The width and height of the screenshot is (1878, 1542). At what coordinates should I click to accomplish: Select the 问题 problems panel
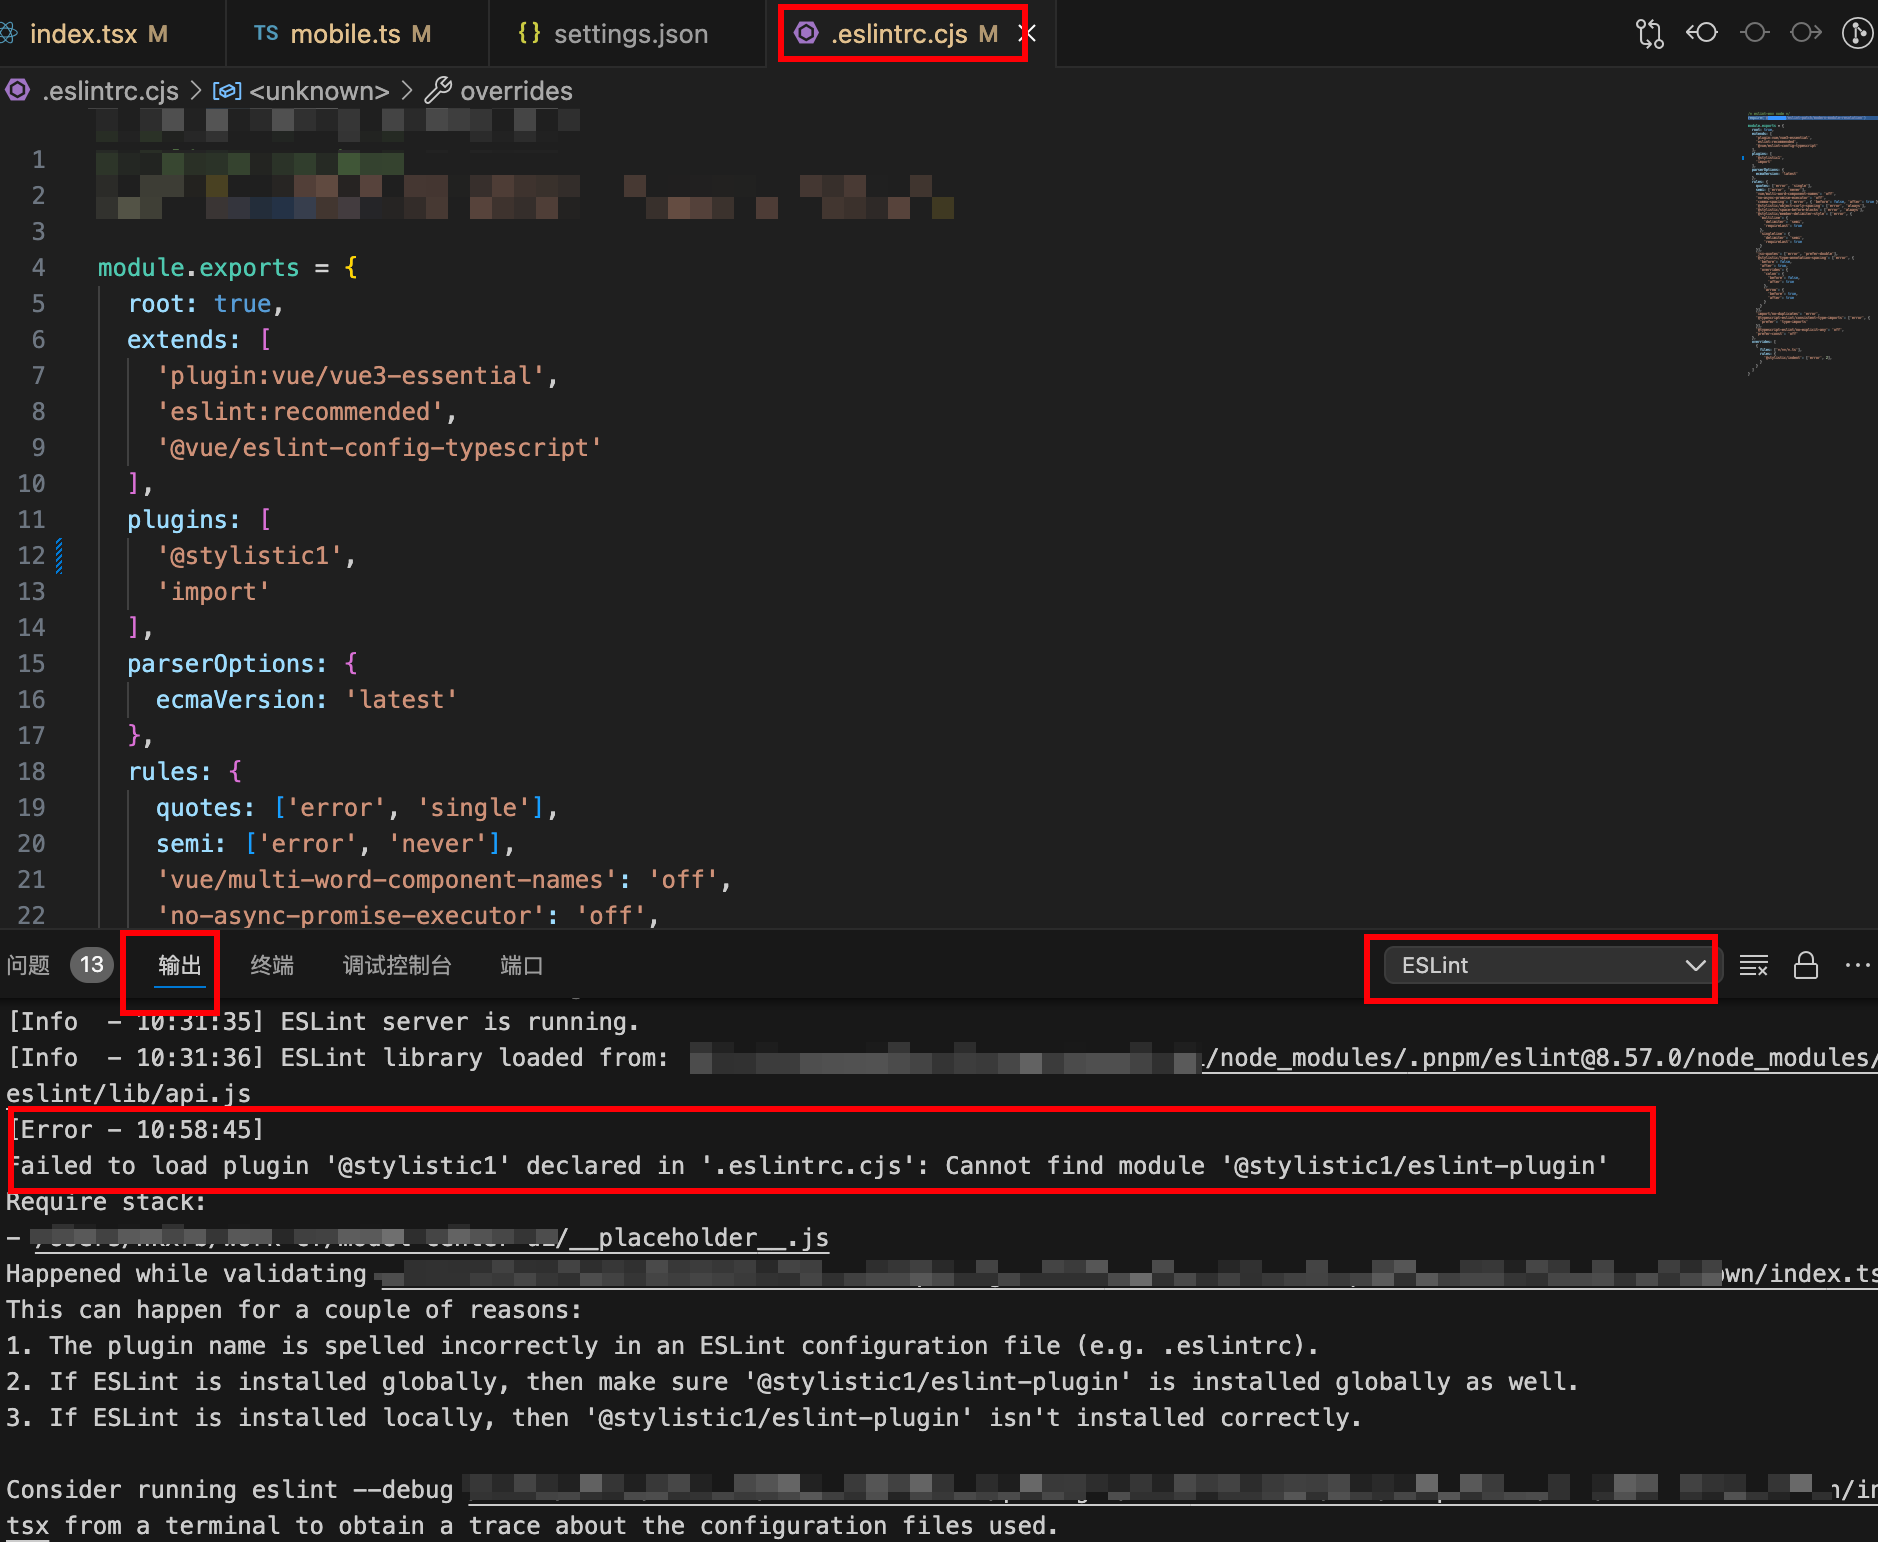30,965
